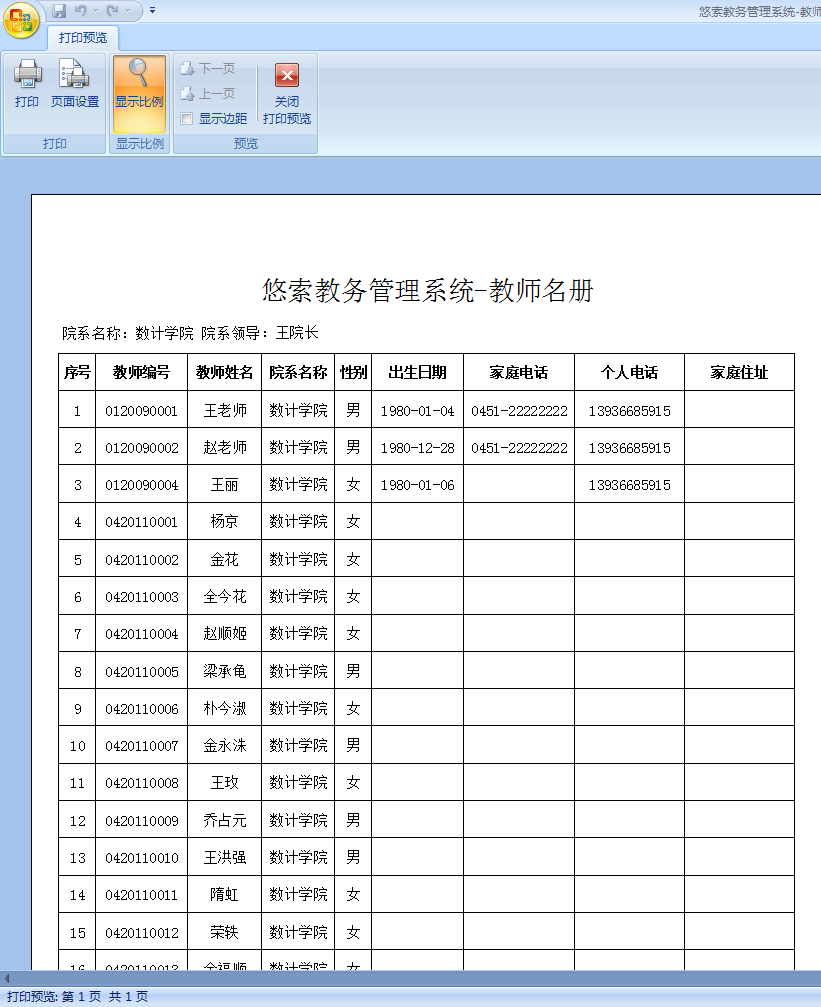Click the 家庭电话 column header
821x1007 pixels.
point(519,372)
